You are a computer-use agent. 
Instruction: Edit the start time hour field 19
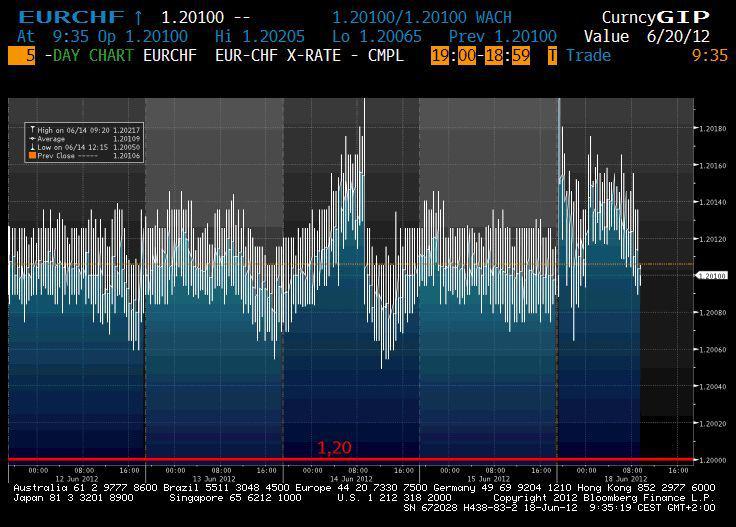coord(440,55)
